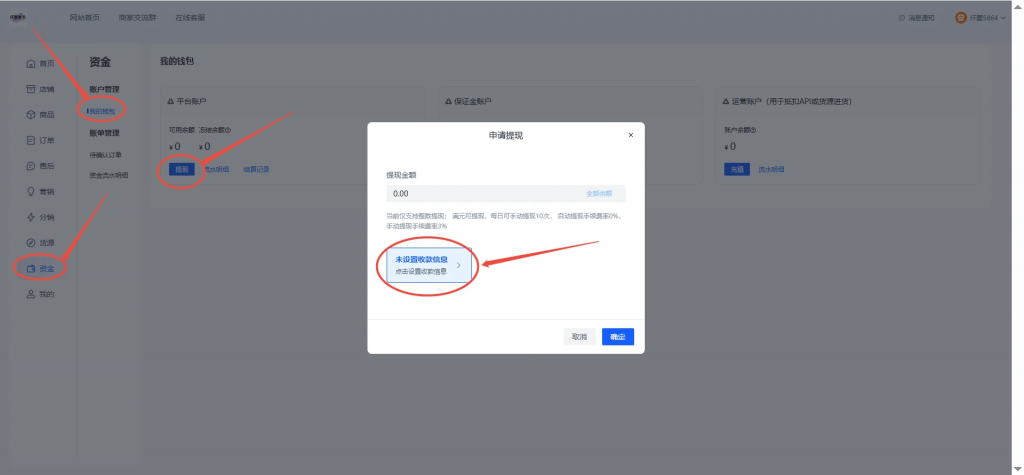Open the 我的 profile icon
Image resolution: width=1024 pixels, height=475 pixels.
[x=30, y=294]
